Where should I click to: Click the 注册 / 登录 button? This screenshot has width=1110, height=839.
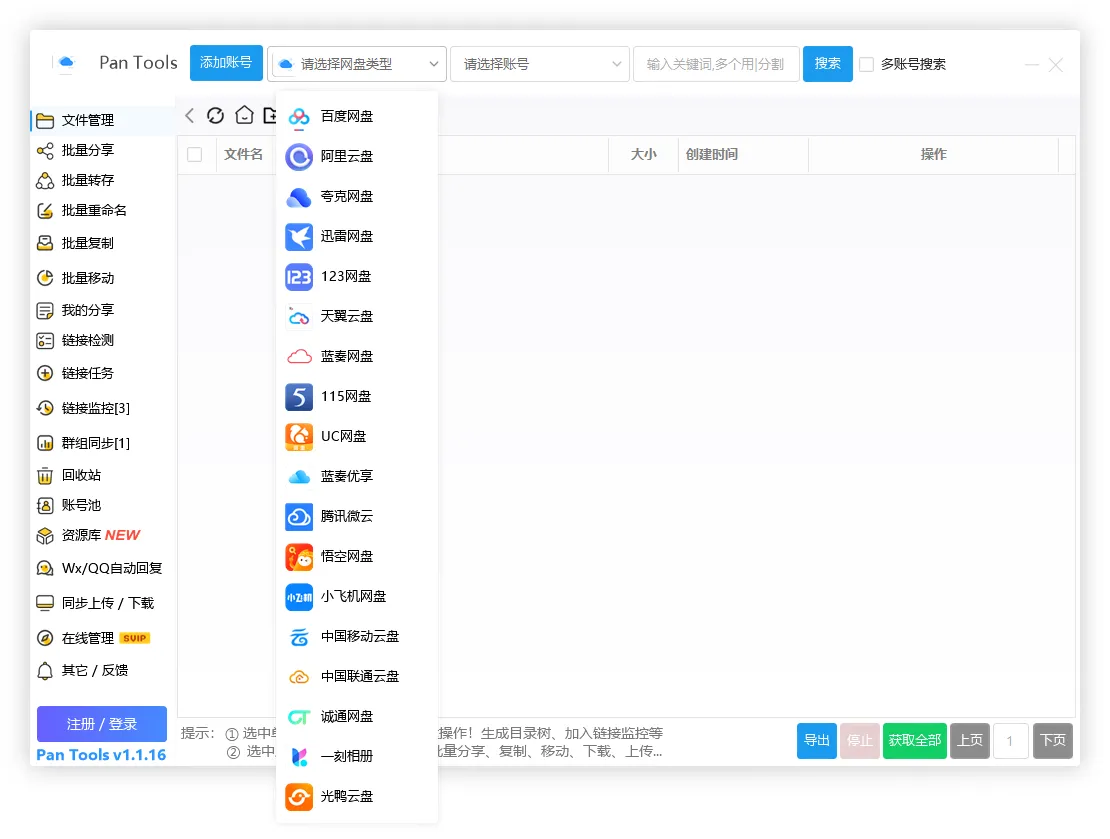tap(102, 724)
